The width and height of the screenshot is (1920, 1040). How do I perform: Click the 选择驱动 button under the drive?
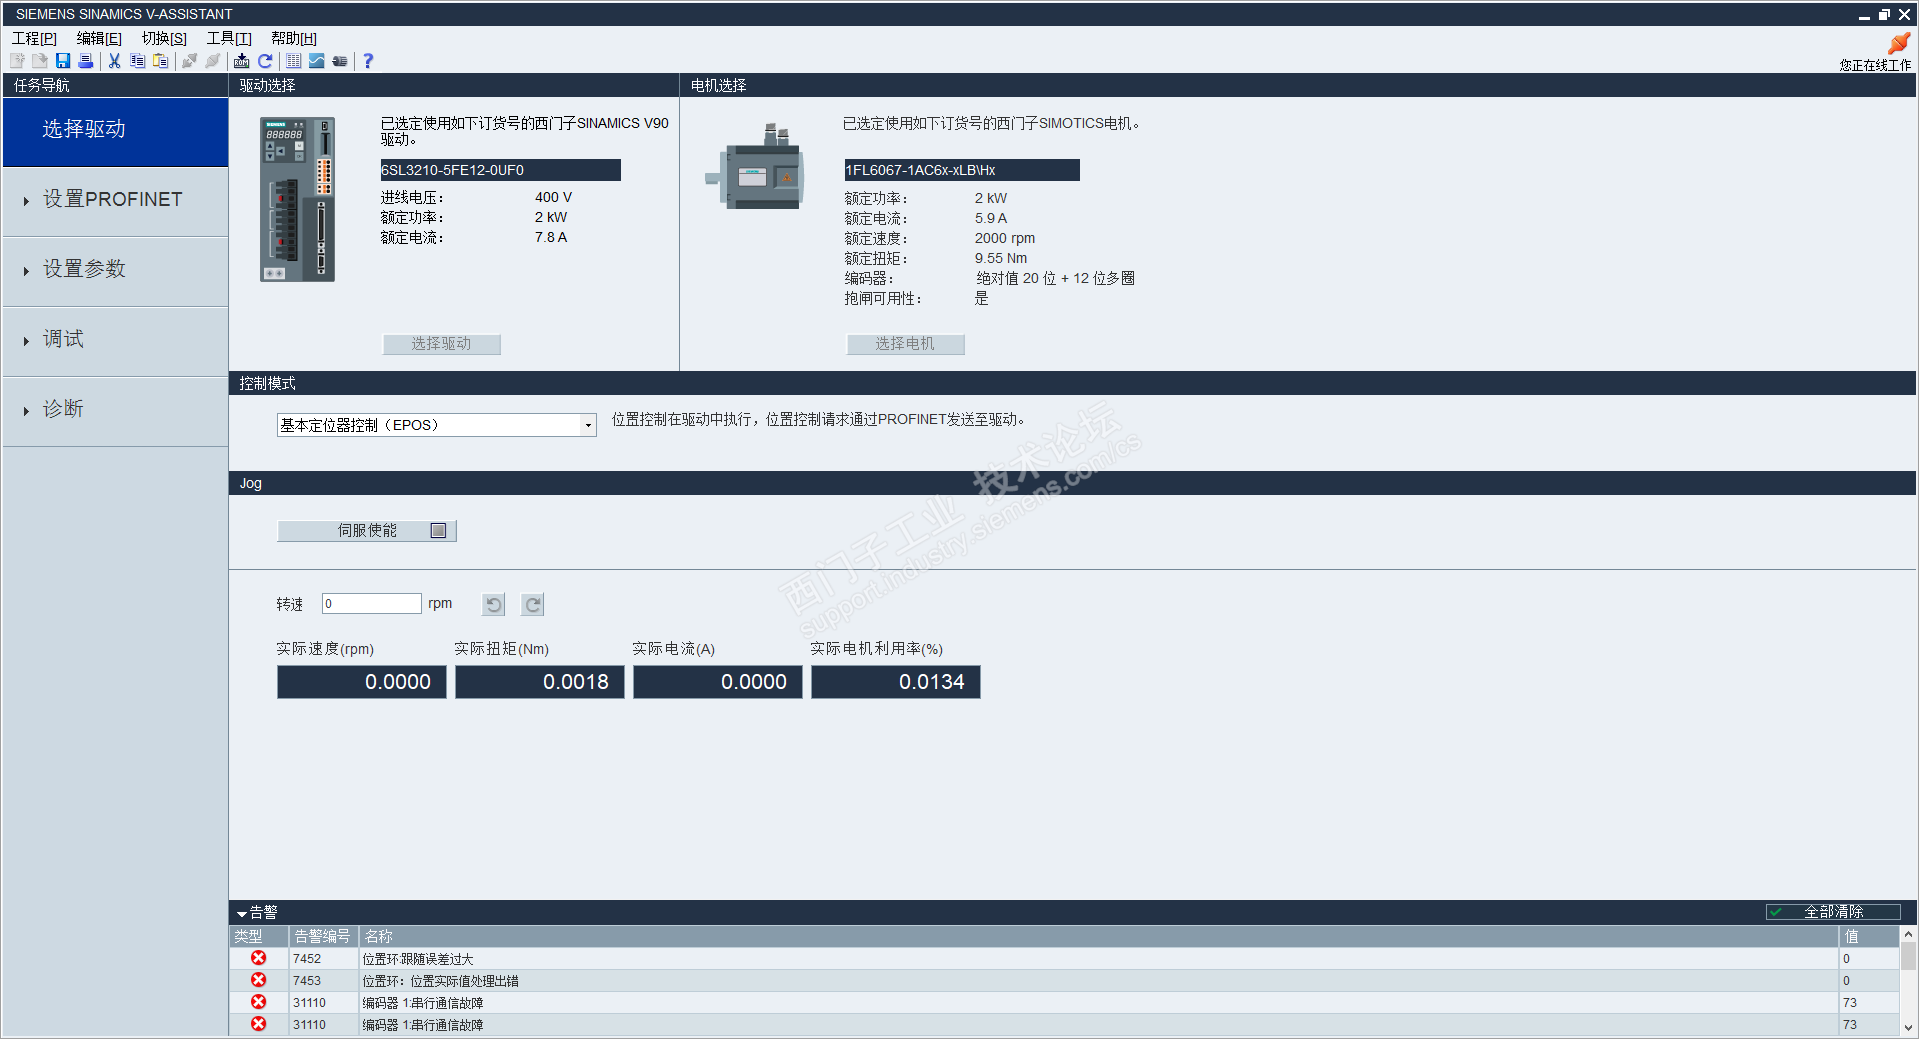[x=442, y=344]
